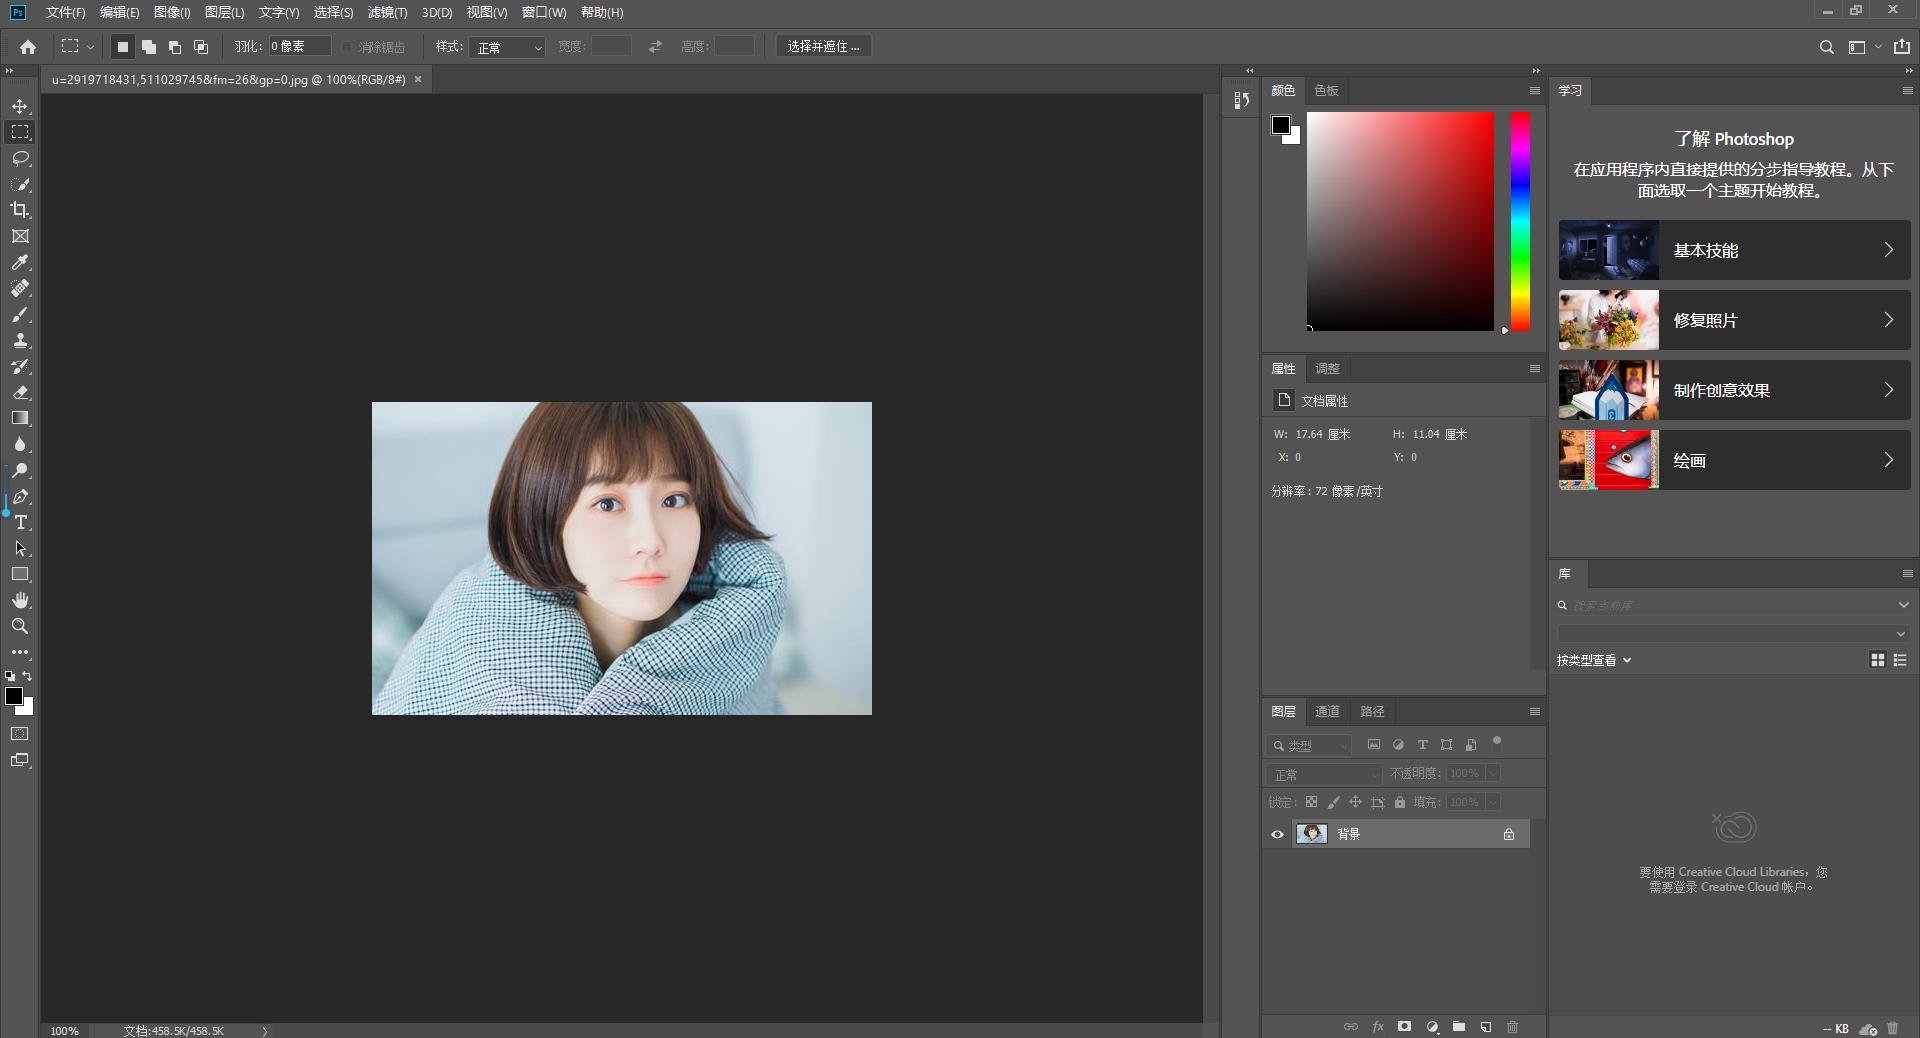1920x1038 pixels.
Task: Open the 滤镜(T) menu
Action: (x=387, y=12)
